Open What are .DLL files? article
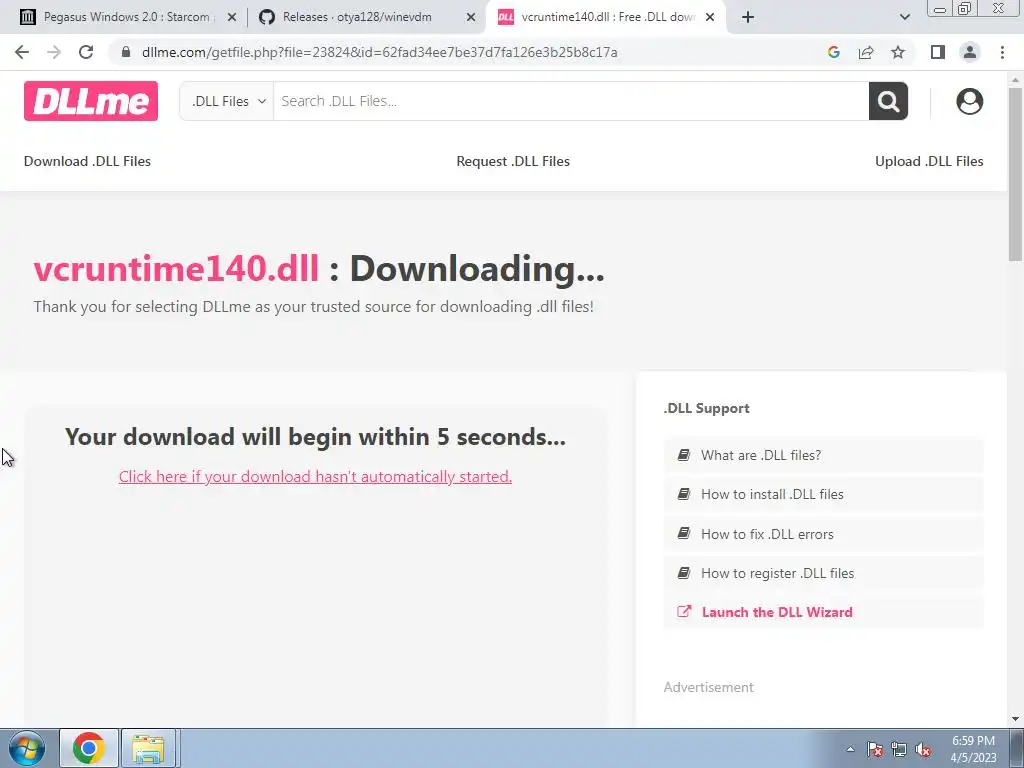The width and height of the screenshot is (1024, 768). click(824, 455)
